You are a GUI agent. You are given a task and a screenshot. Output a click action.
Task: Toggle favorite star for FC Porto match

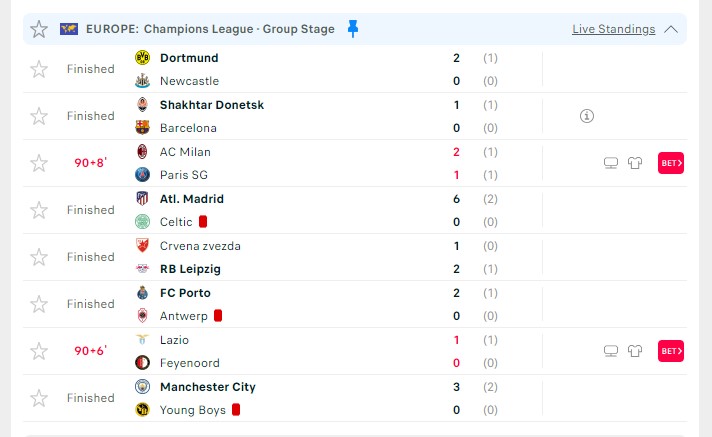(x=39, y=304)
